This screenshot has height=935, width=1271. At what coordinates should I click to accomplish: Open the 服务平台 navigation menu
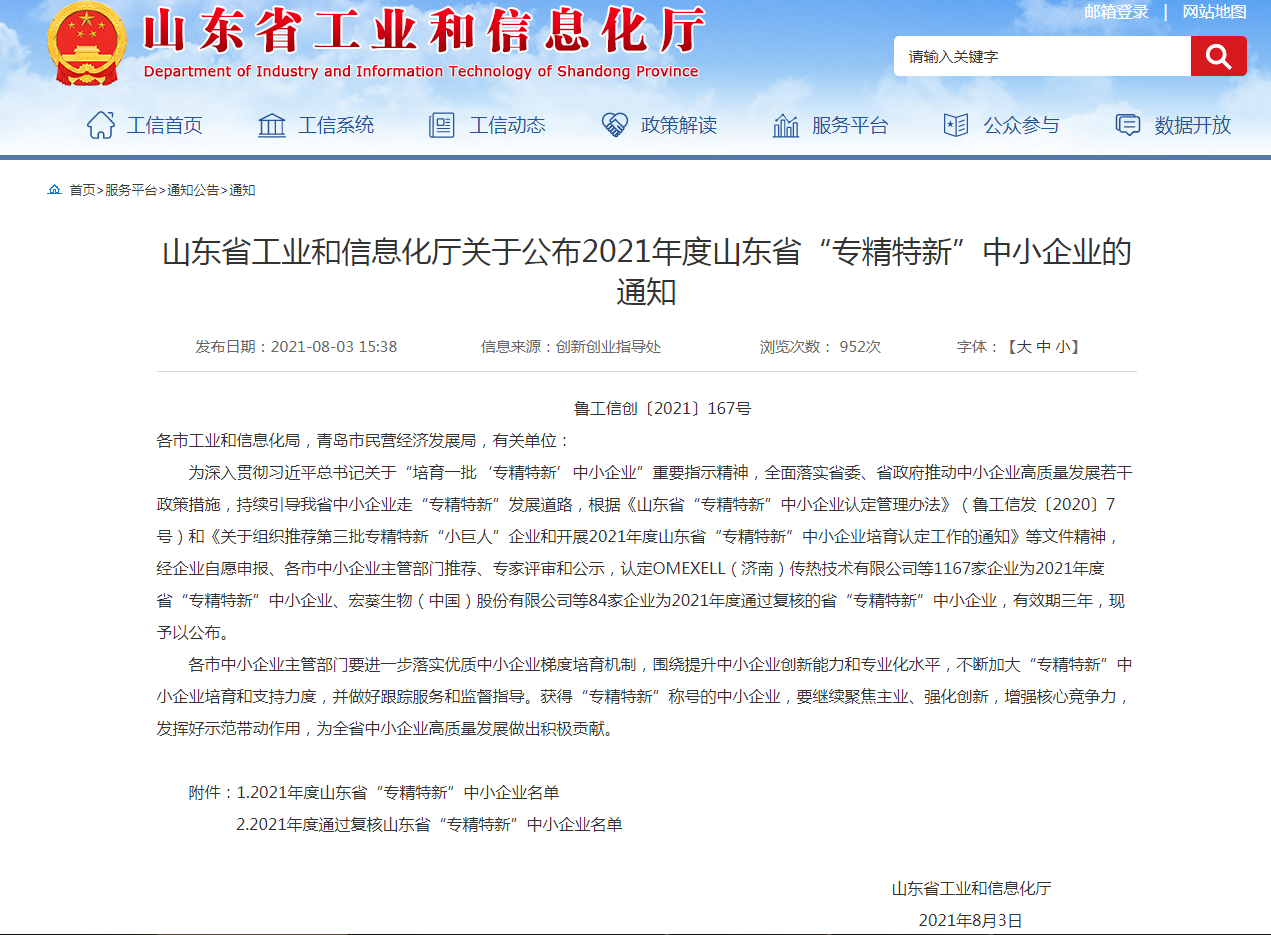[850, 125]
